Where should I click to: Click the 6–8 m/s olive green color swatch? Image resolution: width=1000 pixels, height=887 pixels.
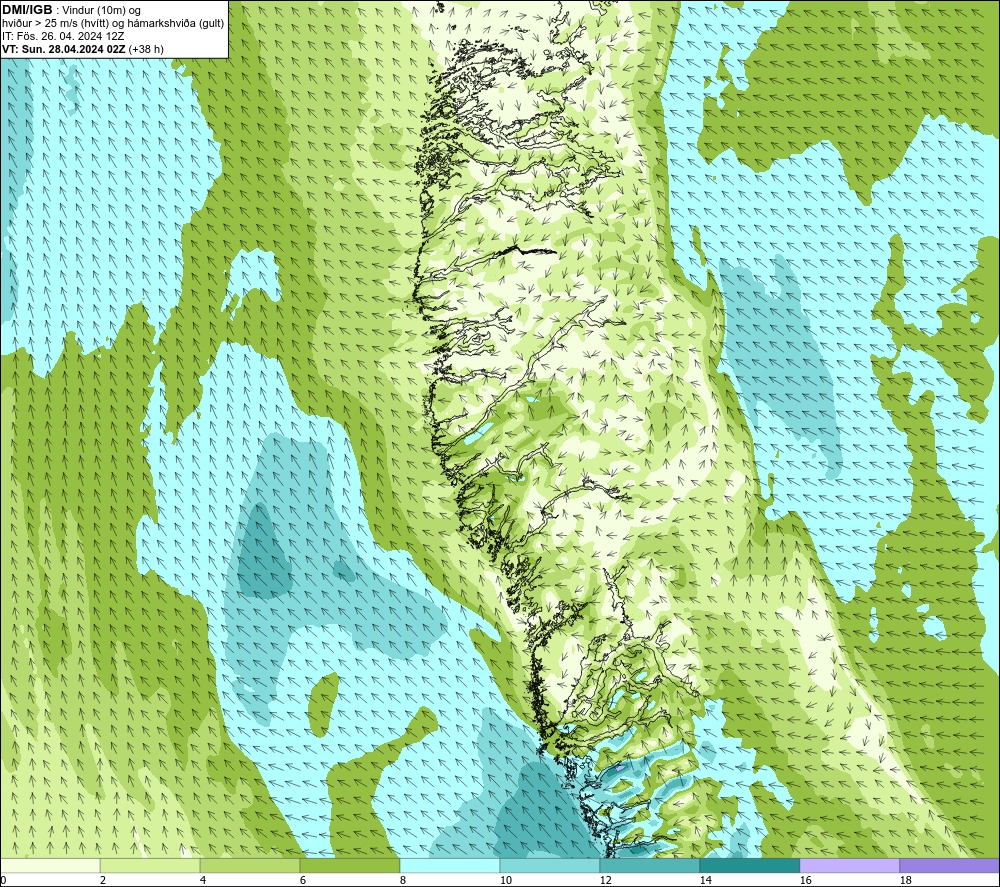[x=349, y=865]
